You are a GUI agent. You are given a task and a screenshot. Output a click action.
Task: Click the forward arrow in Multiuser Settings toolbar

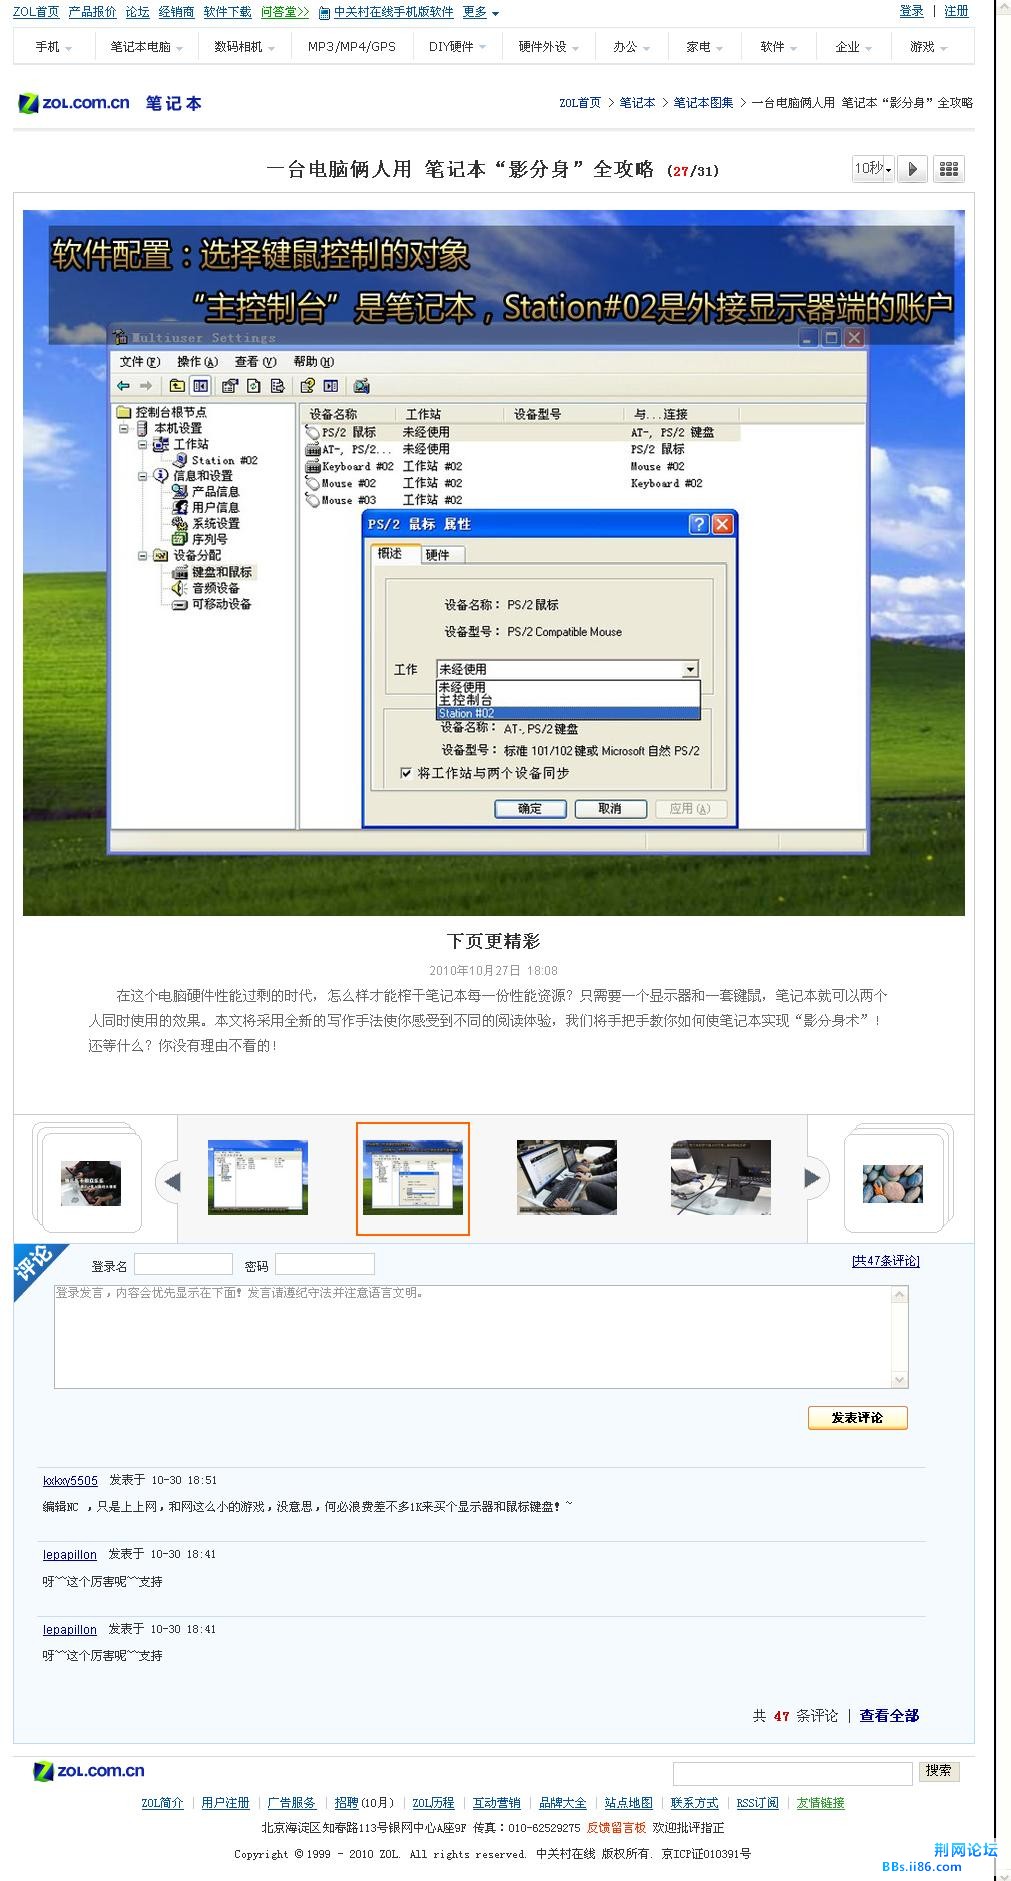point(146,386)
